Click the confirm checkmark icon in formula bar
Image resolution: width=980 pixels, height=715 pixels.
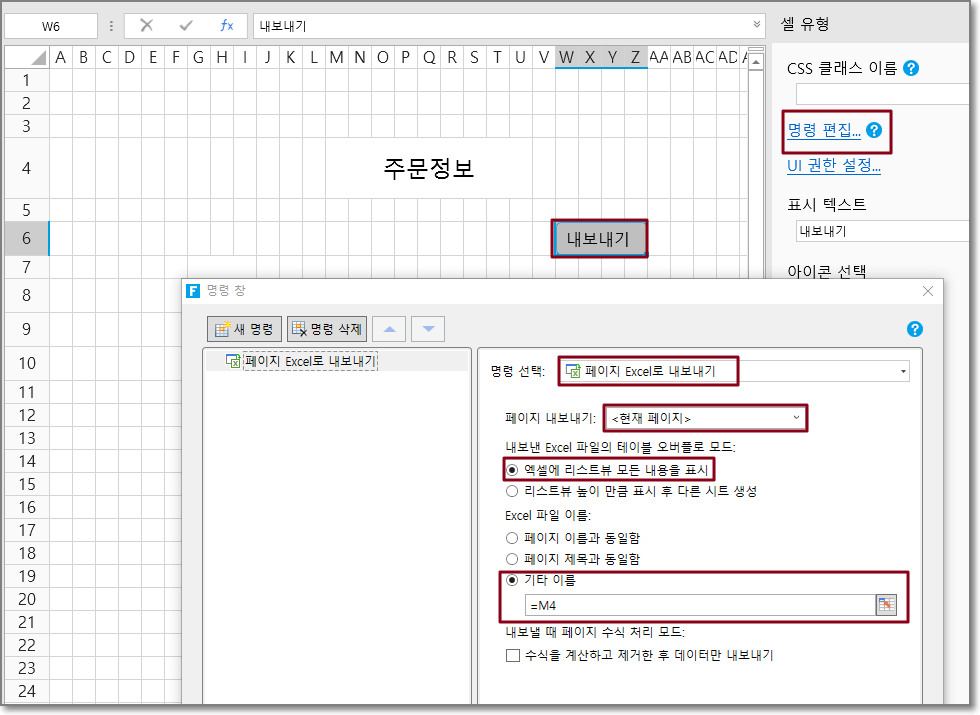coord(186,26)
